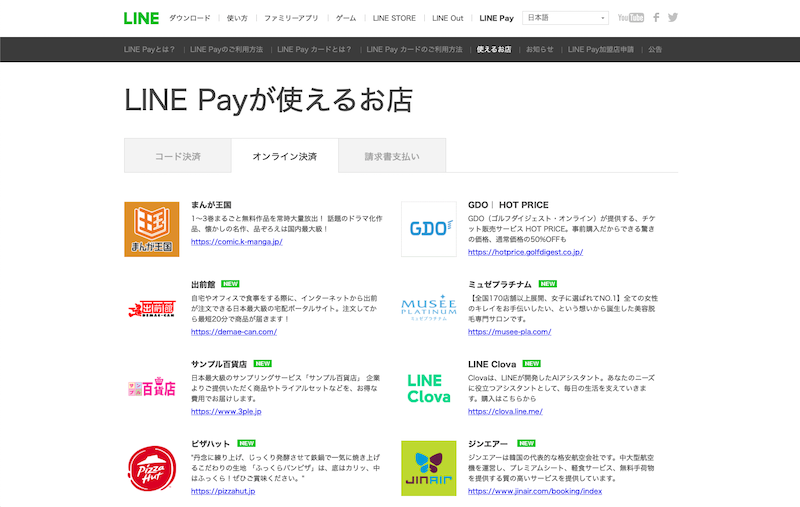
Task: Open ダウンロード in top menu
Action: 190,18
